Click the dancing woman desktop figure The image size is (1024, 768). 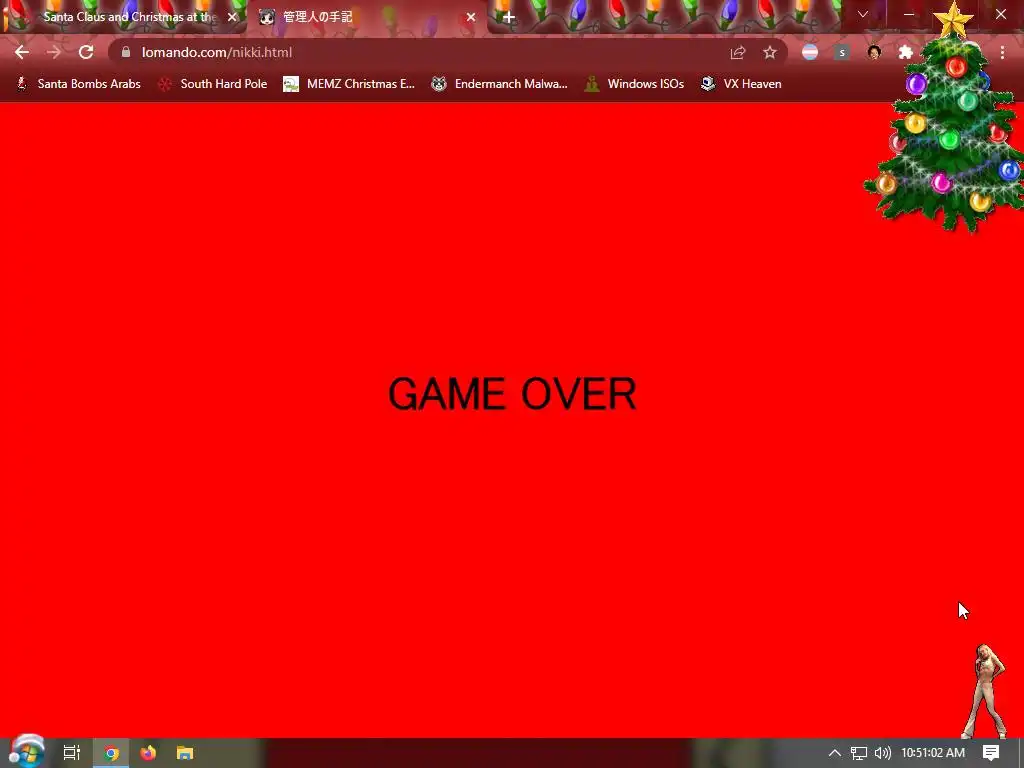[987, 691]
